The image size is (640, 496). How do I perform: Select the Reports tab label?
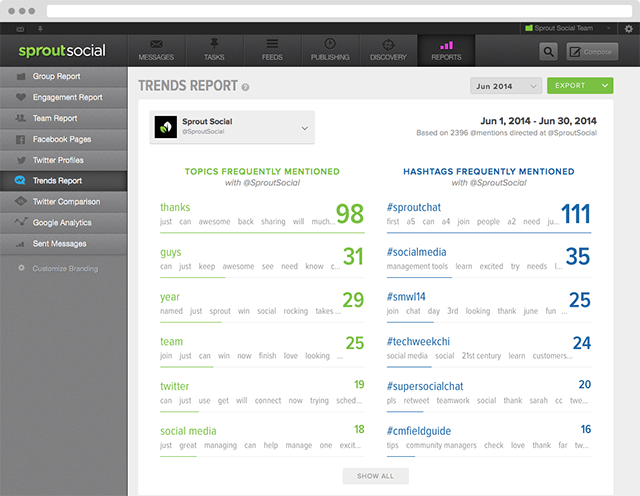pos(446,57)
